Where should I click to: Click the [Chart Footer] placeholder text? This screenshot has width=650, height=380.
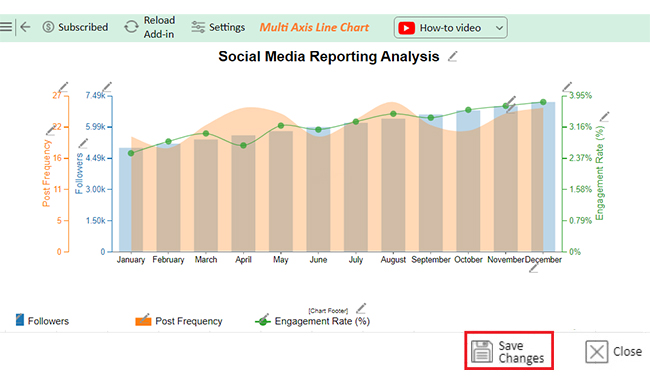click(328, 311)
